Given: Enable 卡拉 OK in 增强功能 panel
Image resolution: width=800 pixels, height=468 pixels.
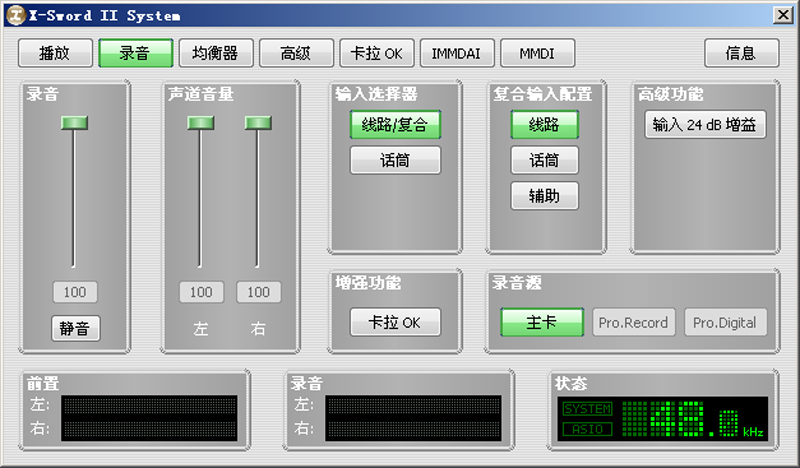Looking at the screenshot, I should tap(395, 322).
